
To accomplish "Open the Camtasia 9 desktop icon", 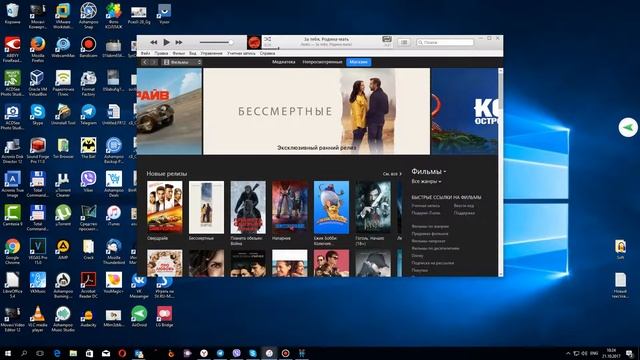I will [x=12, y=215].
